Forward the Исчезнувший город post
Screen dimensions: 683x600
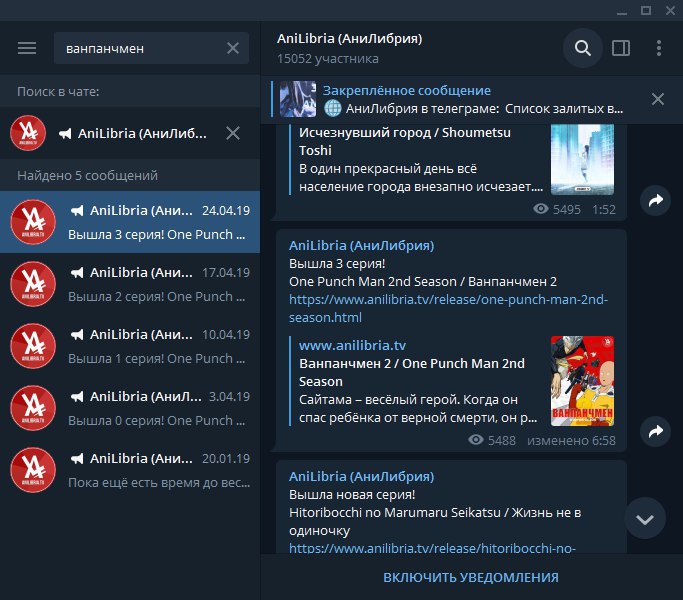(x=656, y=200)
